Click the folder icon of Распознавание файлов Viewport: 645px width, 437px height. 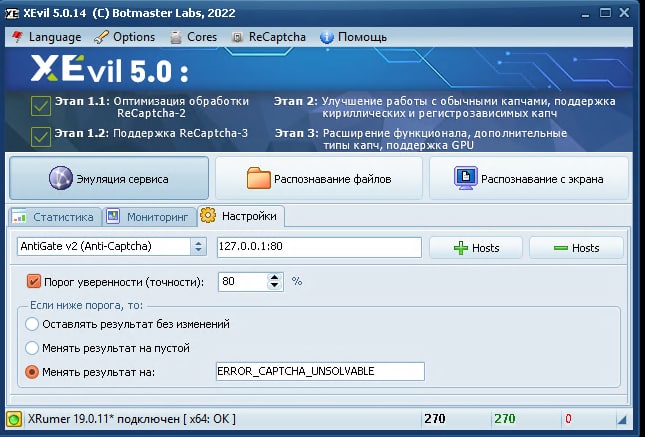click(259, 178)
